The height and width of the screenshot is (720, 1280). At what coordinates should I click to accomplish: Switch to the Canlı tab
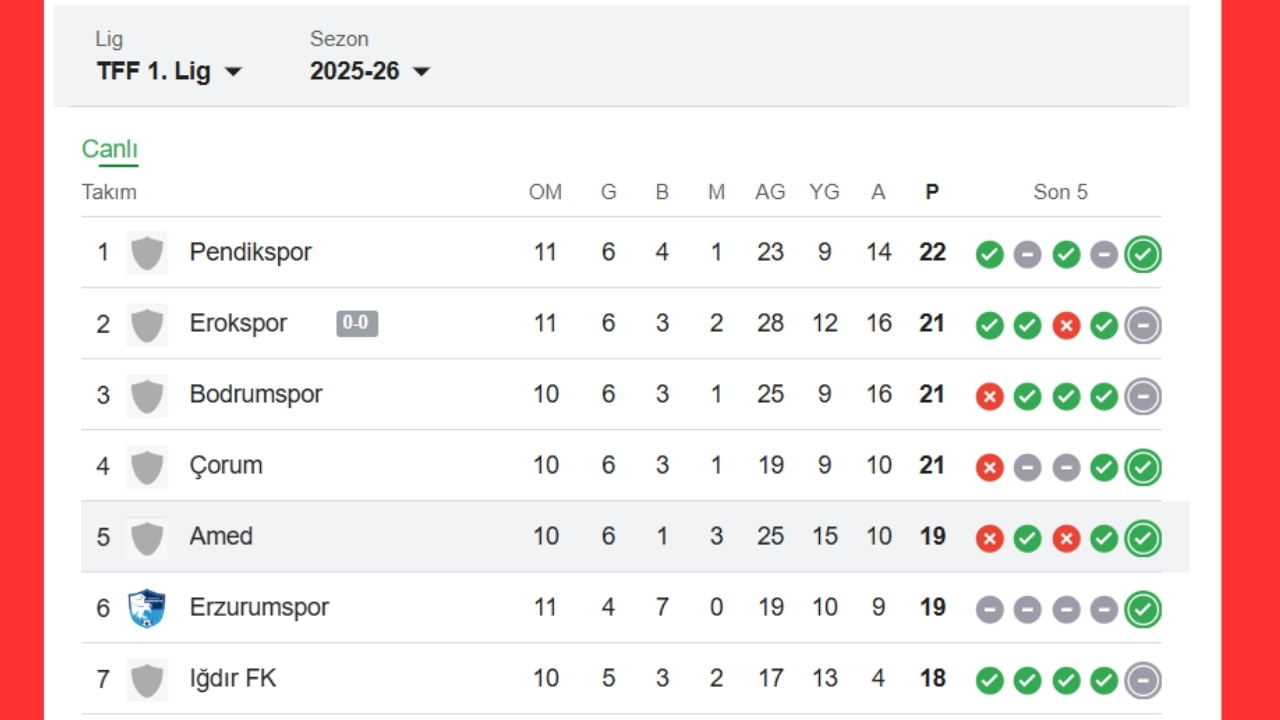(109, 149)
